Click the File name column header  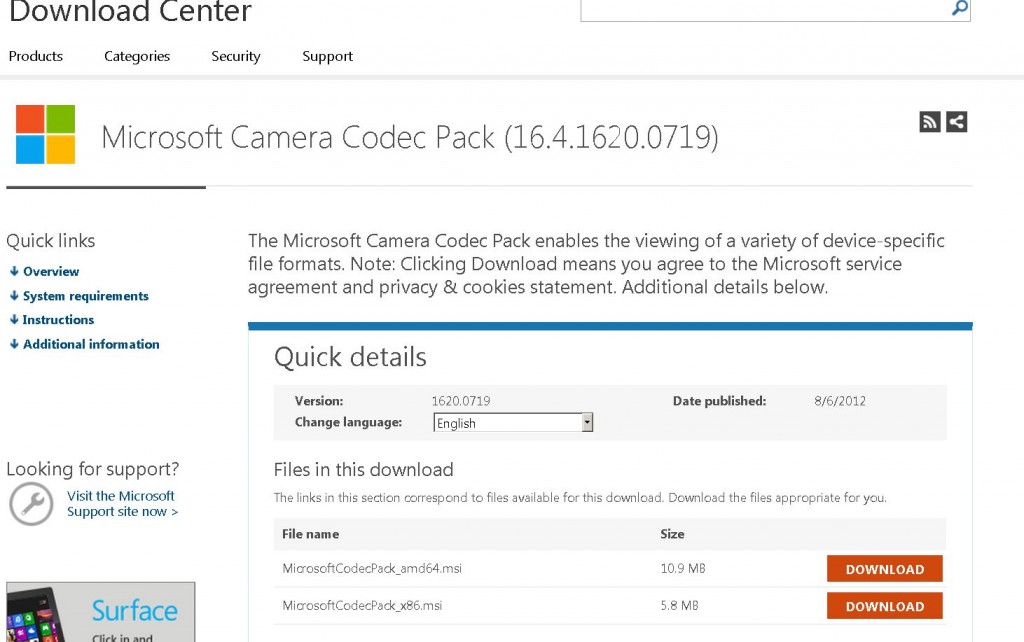[311, 534]
